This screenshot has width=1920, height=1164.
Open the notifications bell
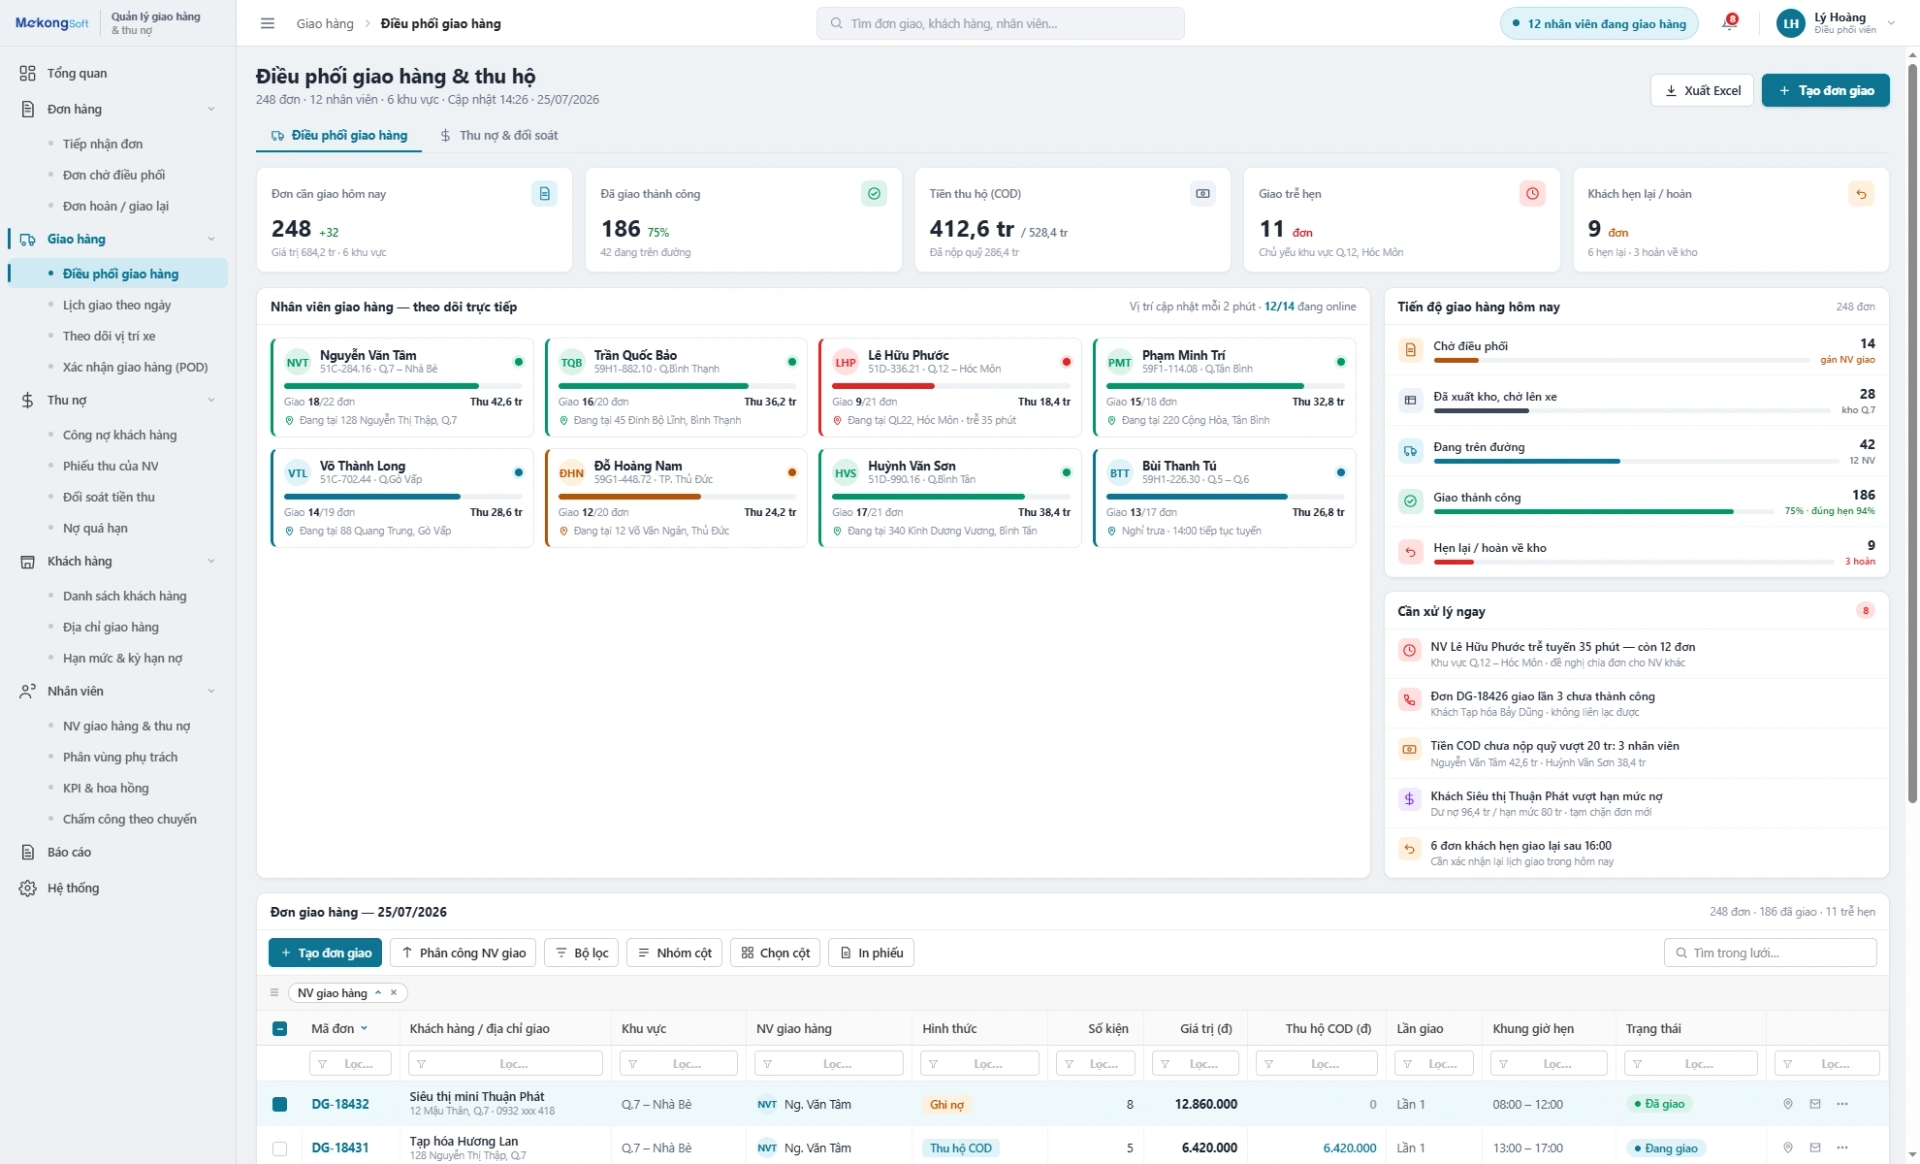click(x=1729, y=22)
